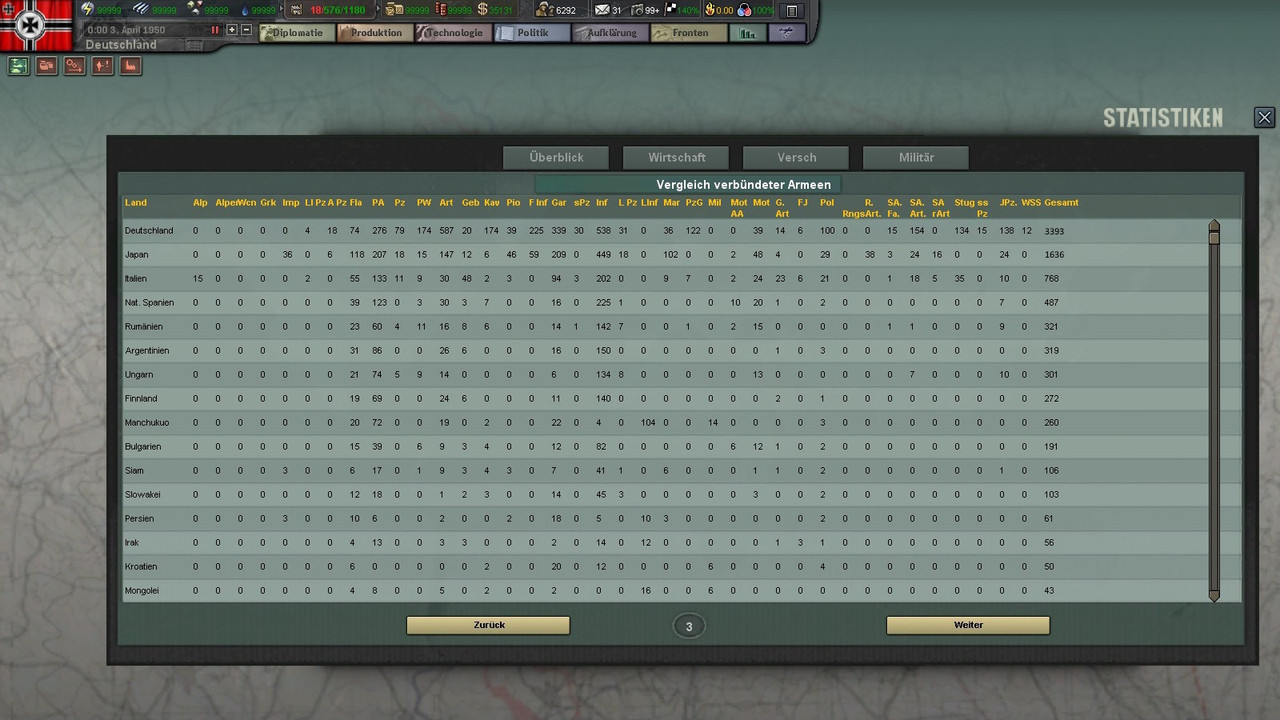Click the third map mode icon
1280x720 pixels.
[x=74, y=66]
